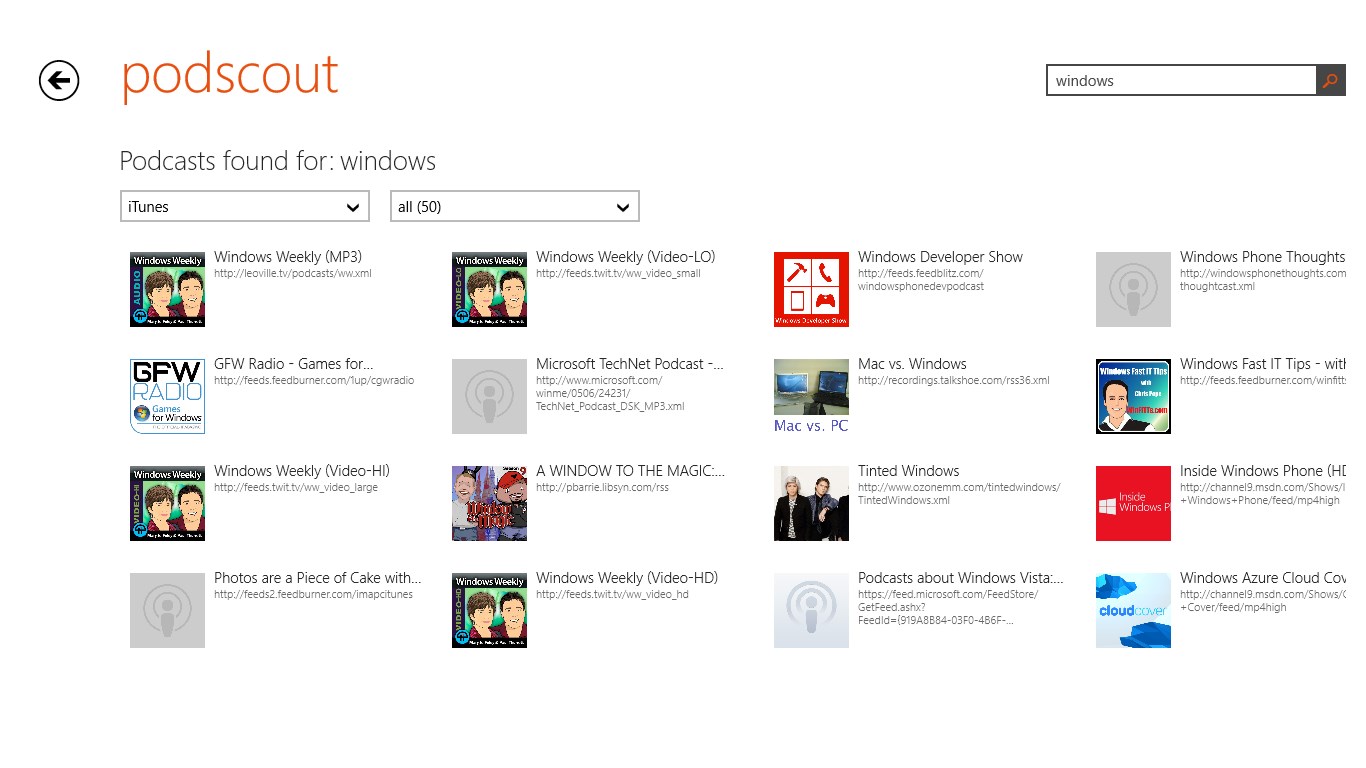Open the Windows Developer Show red tile icon
The width and height of the screenshot is (1366, 768).
point(811,289)
